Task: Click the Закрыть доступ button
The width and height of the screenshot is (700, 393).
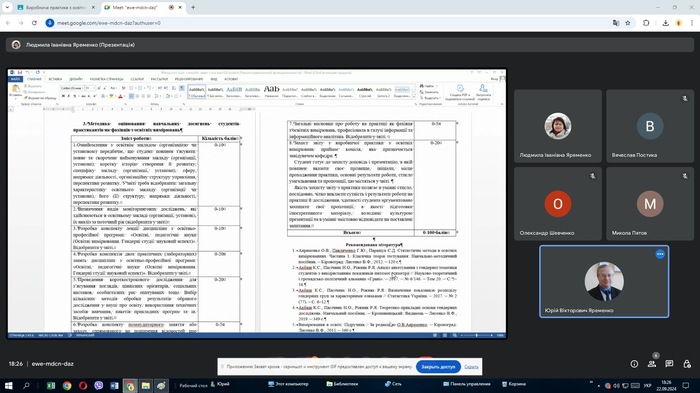Action: click(438, 367)
